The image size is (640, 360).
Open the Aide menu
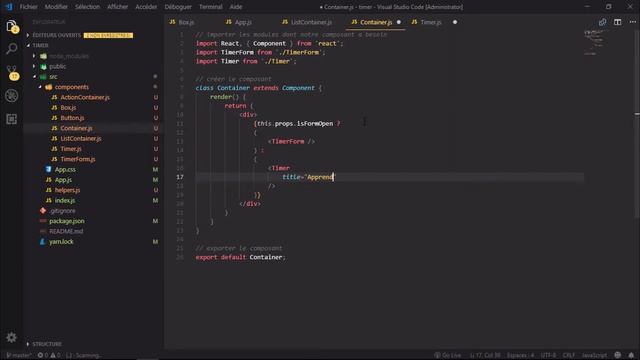pos(236,7)
